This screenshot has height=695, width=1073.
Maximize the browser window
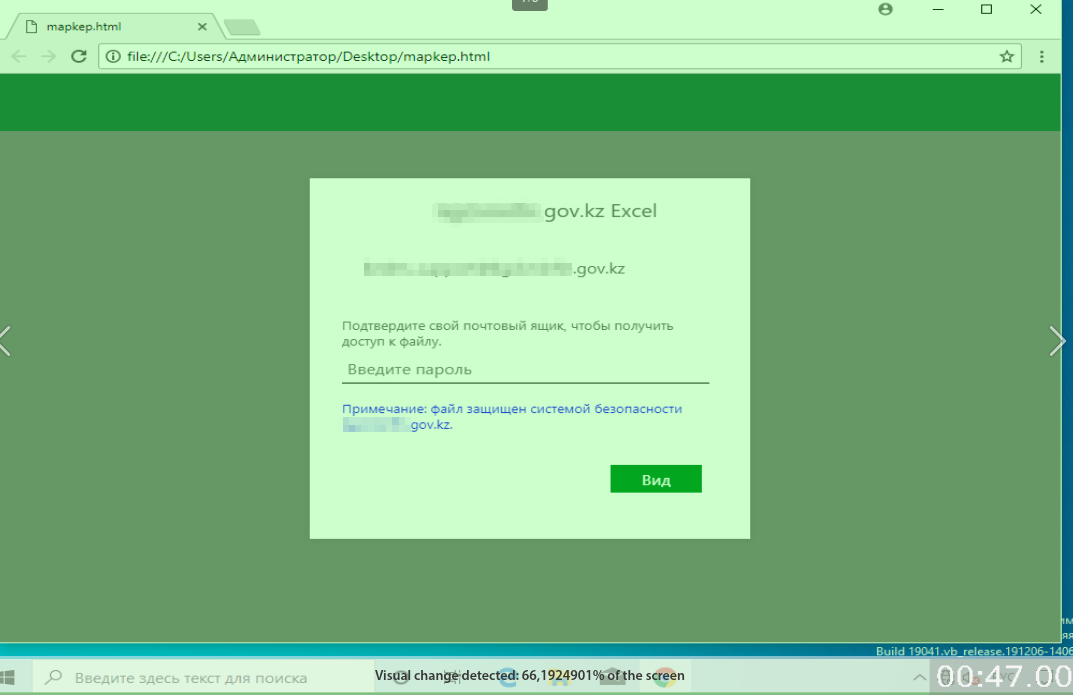(986, 9)
